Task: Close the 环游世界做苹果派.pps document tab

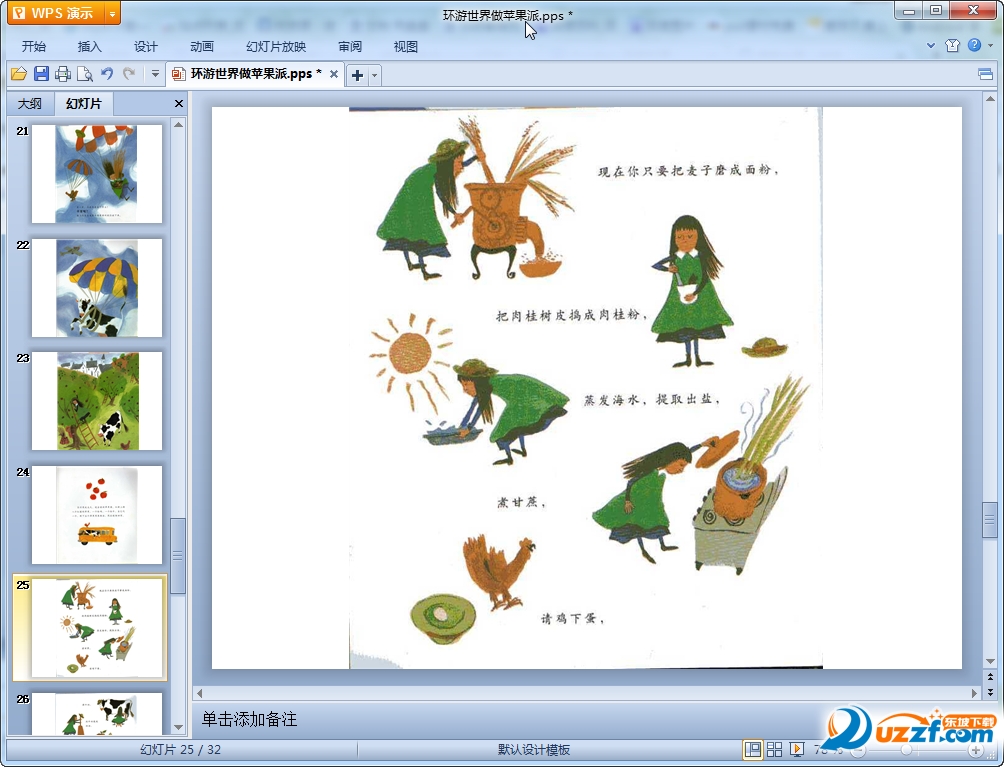Action: tap(334, 74)
